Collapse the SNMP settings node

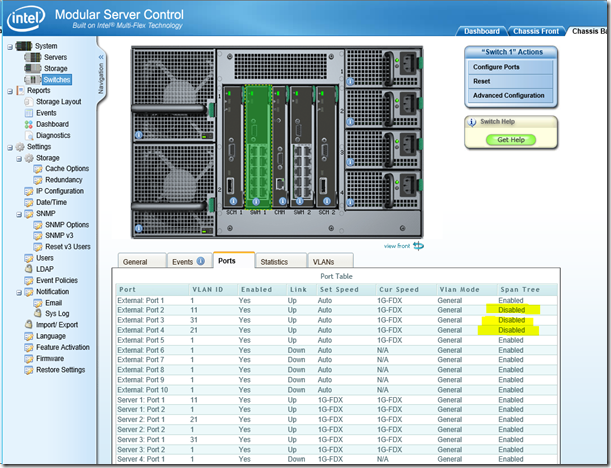(x=17, y=213)
